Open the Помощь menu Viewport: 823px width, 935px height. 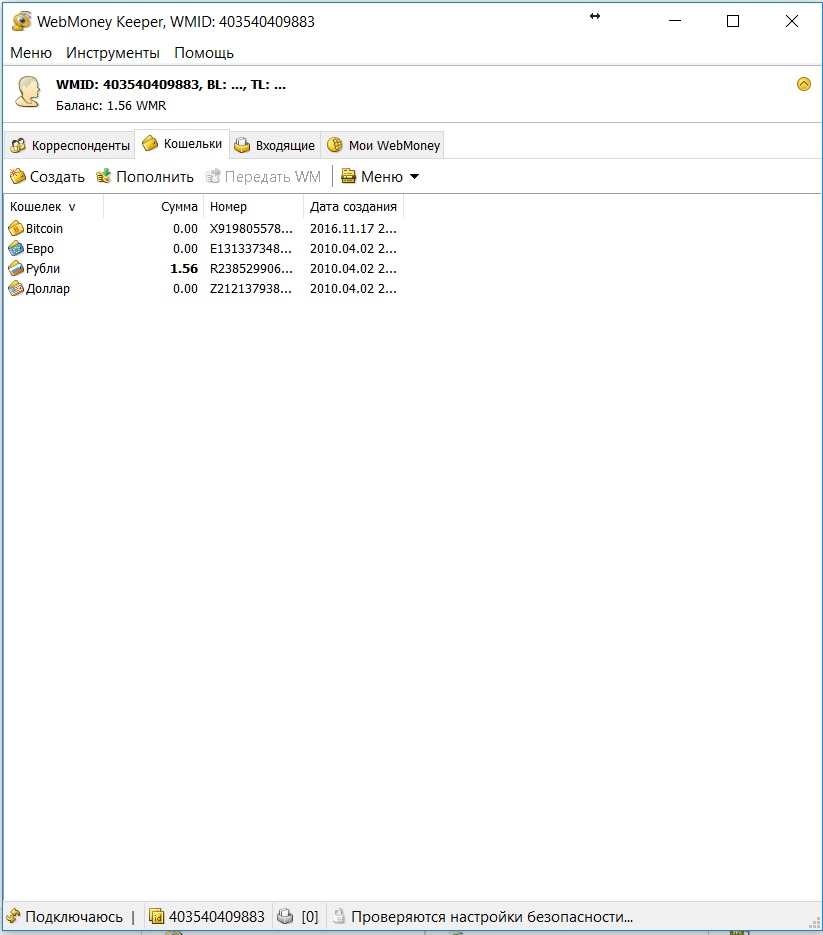point(204,53)
